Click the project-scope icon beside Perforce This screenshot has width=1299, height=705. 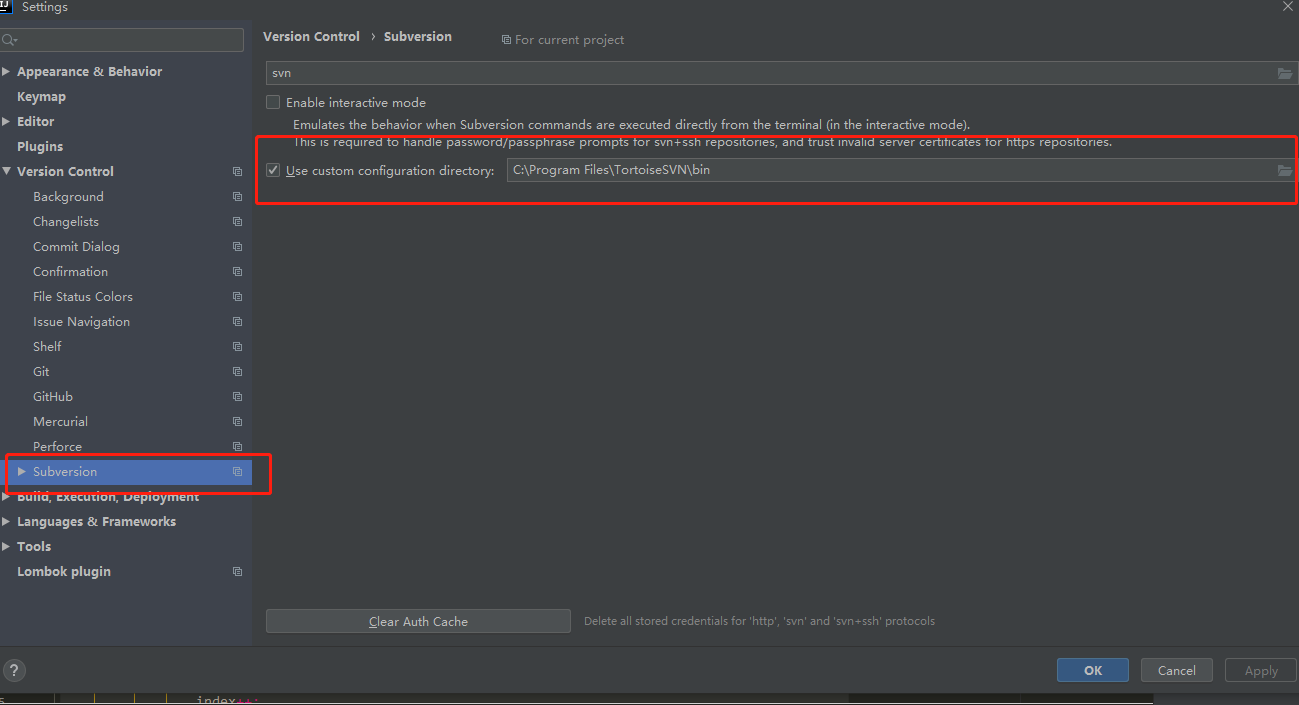click(237, 446)
